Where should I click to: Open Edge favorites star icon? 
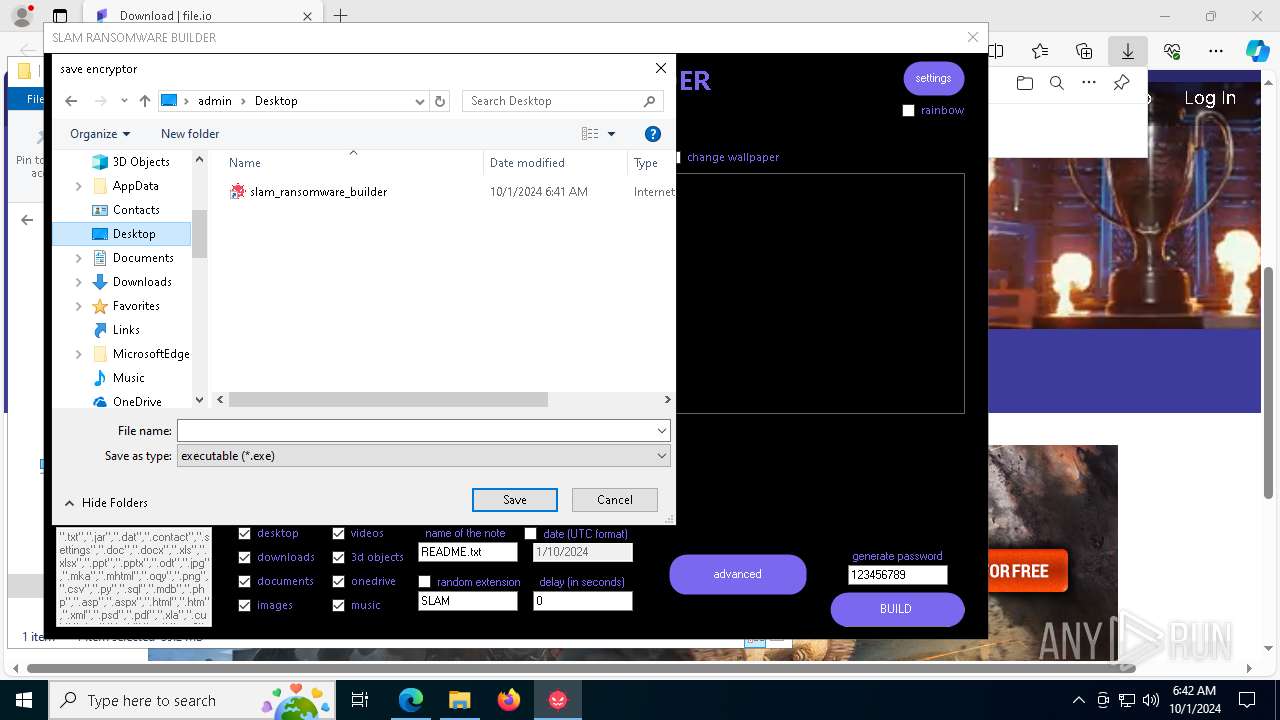pyautogui.click(x=1040, y=51)
